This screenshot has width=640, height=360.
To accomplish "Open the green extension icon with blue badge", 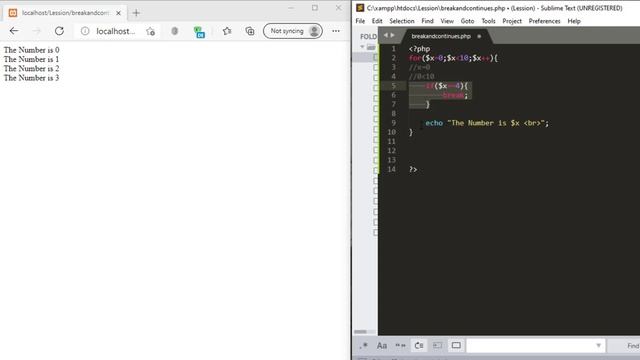I will 199,32.
